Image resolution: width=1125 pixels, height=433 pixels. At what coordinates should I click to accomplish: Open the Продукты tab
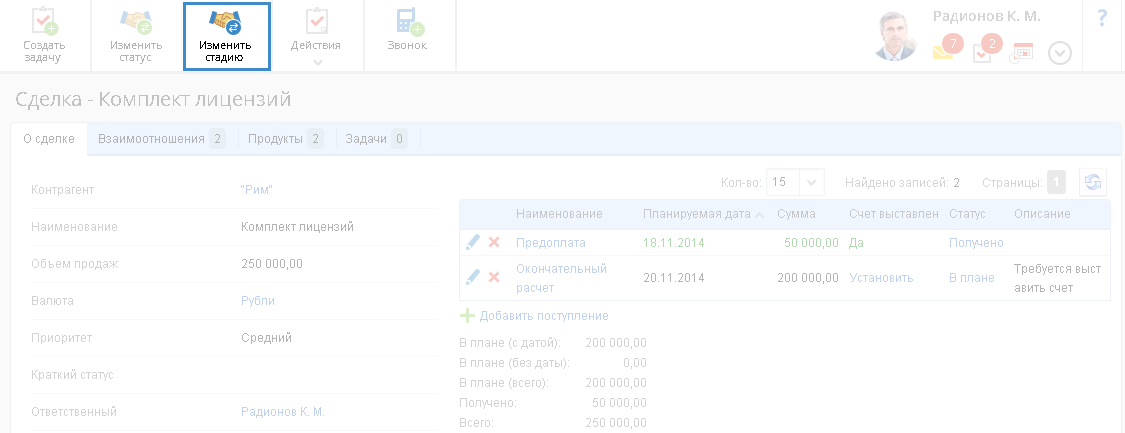coord(285,139)
